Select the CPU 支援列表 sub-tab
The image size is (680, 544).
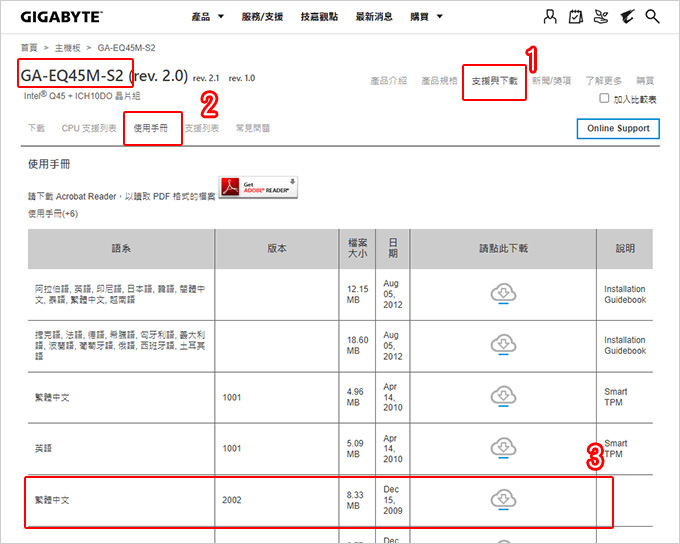(89, 128)
